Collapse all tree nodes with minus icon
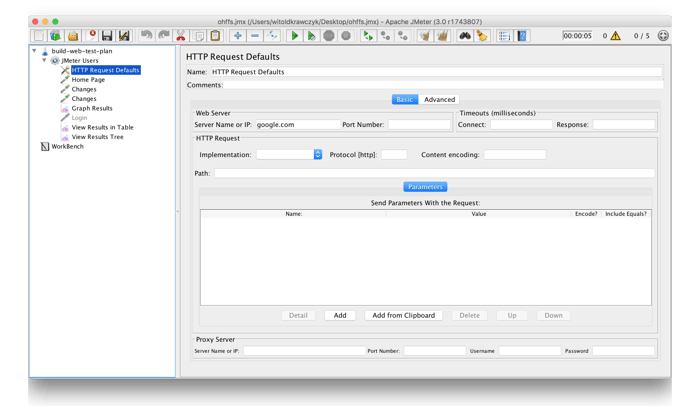 [255, 36]
